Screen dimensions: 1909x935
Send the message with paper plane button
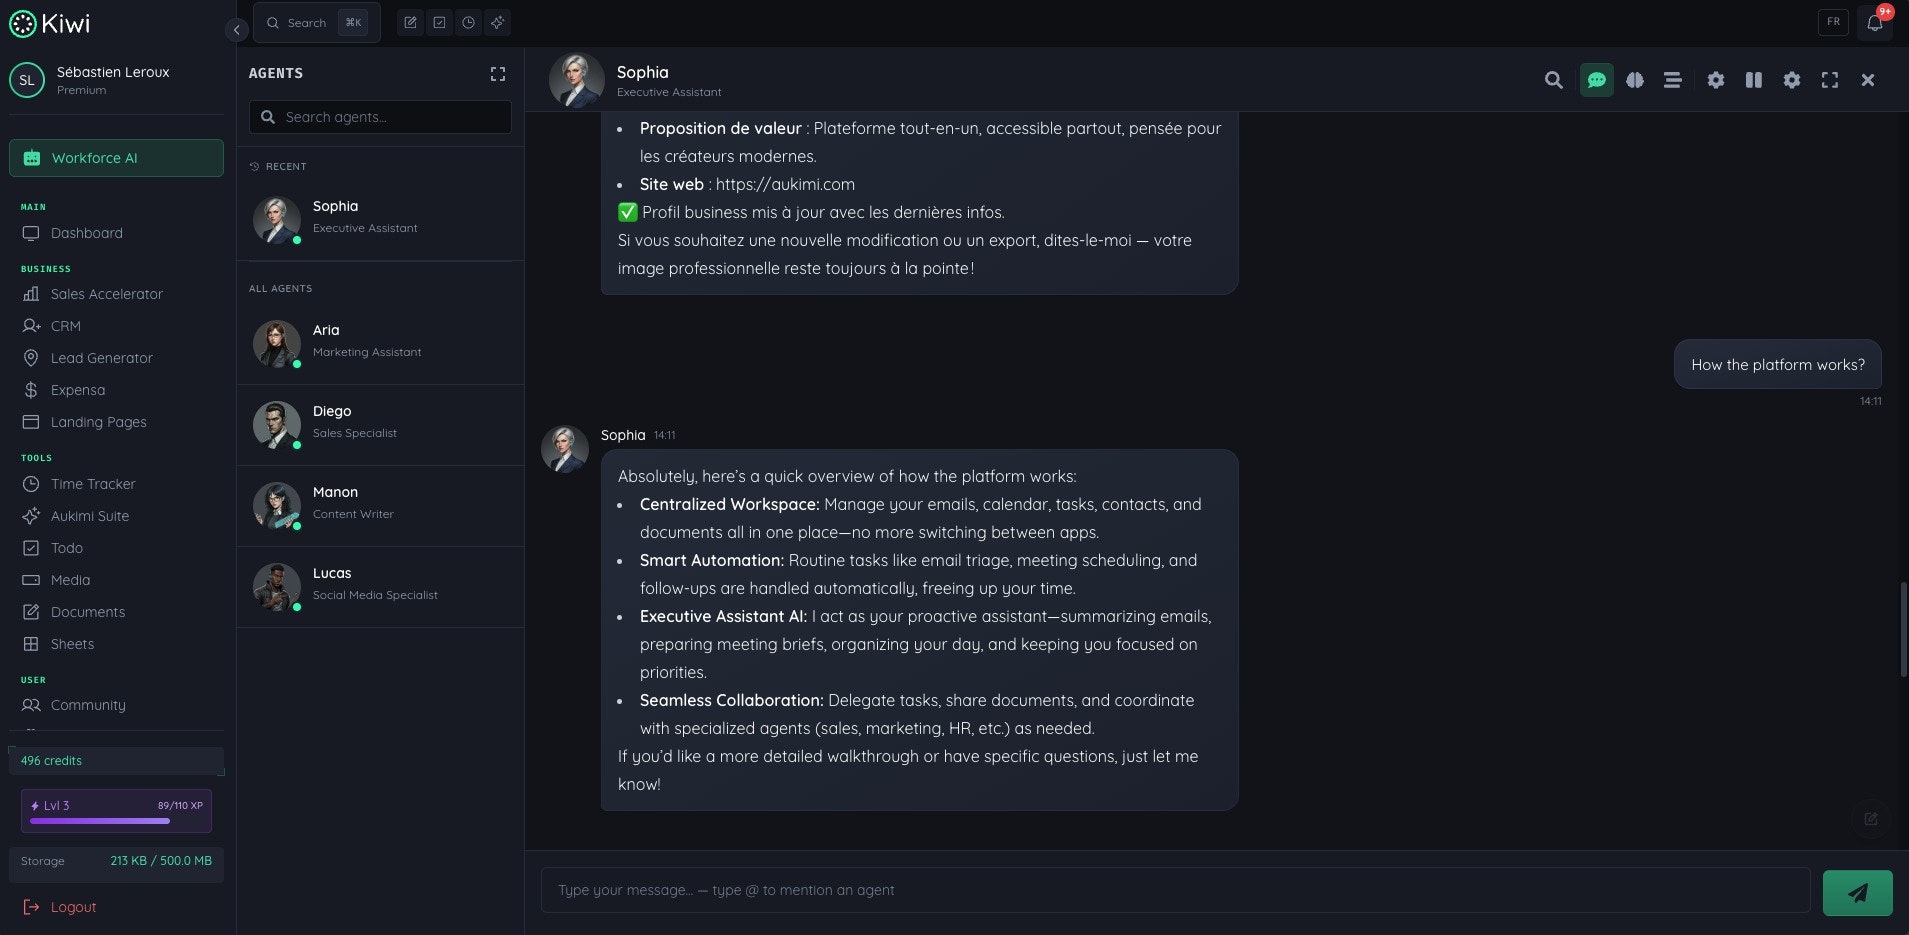point(1857,892)
